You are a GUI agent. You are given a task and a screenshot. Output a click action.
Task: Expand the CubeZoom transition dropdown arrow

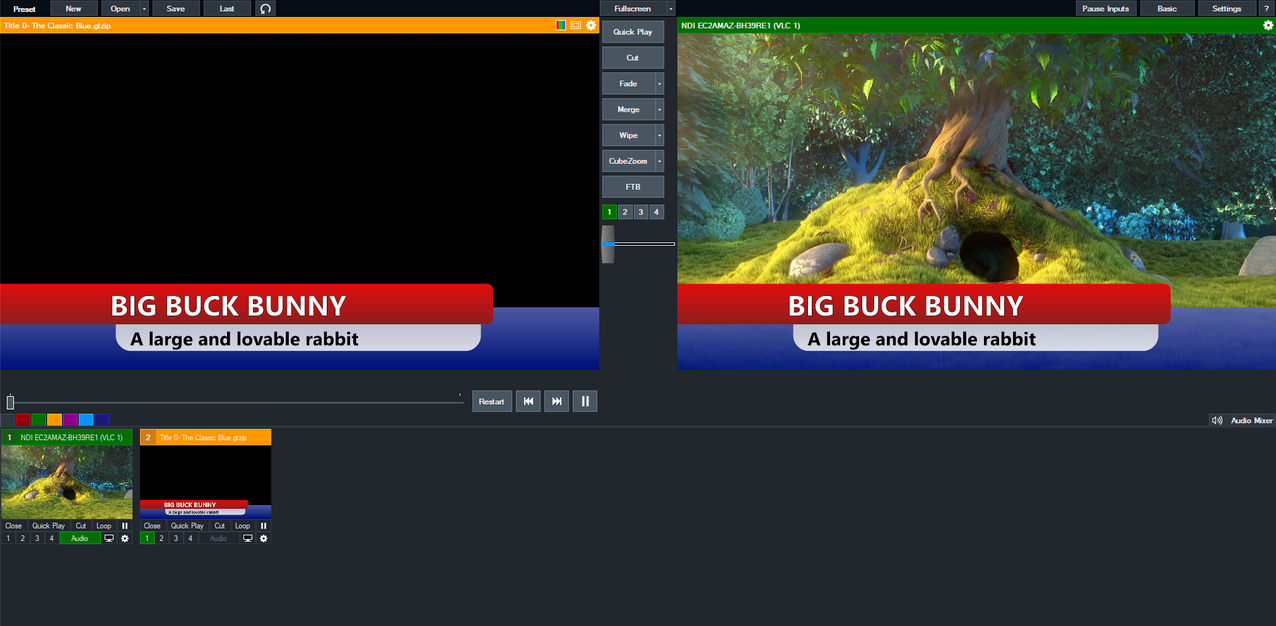point(659,160)
